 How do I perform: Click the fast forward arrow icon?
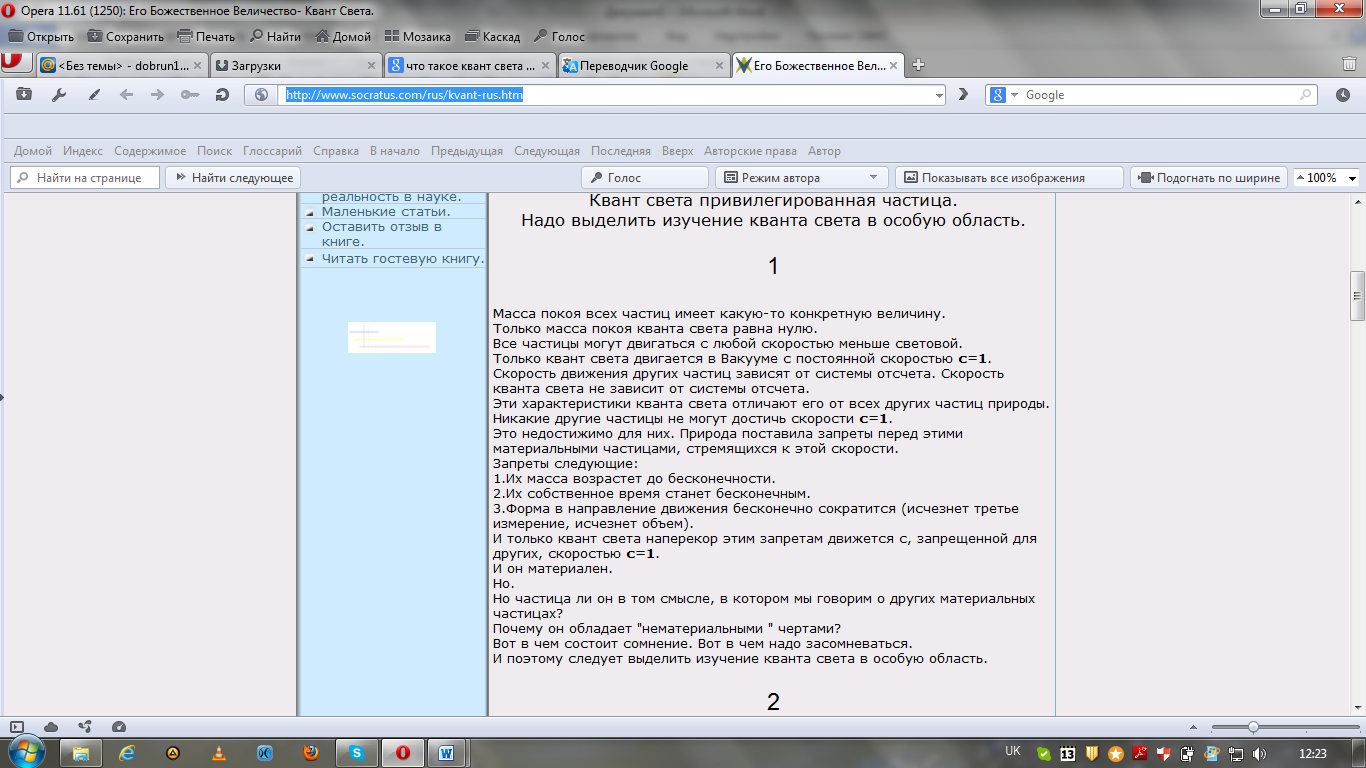(x=964, y=95)
